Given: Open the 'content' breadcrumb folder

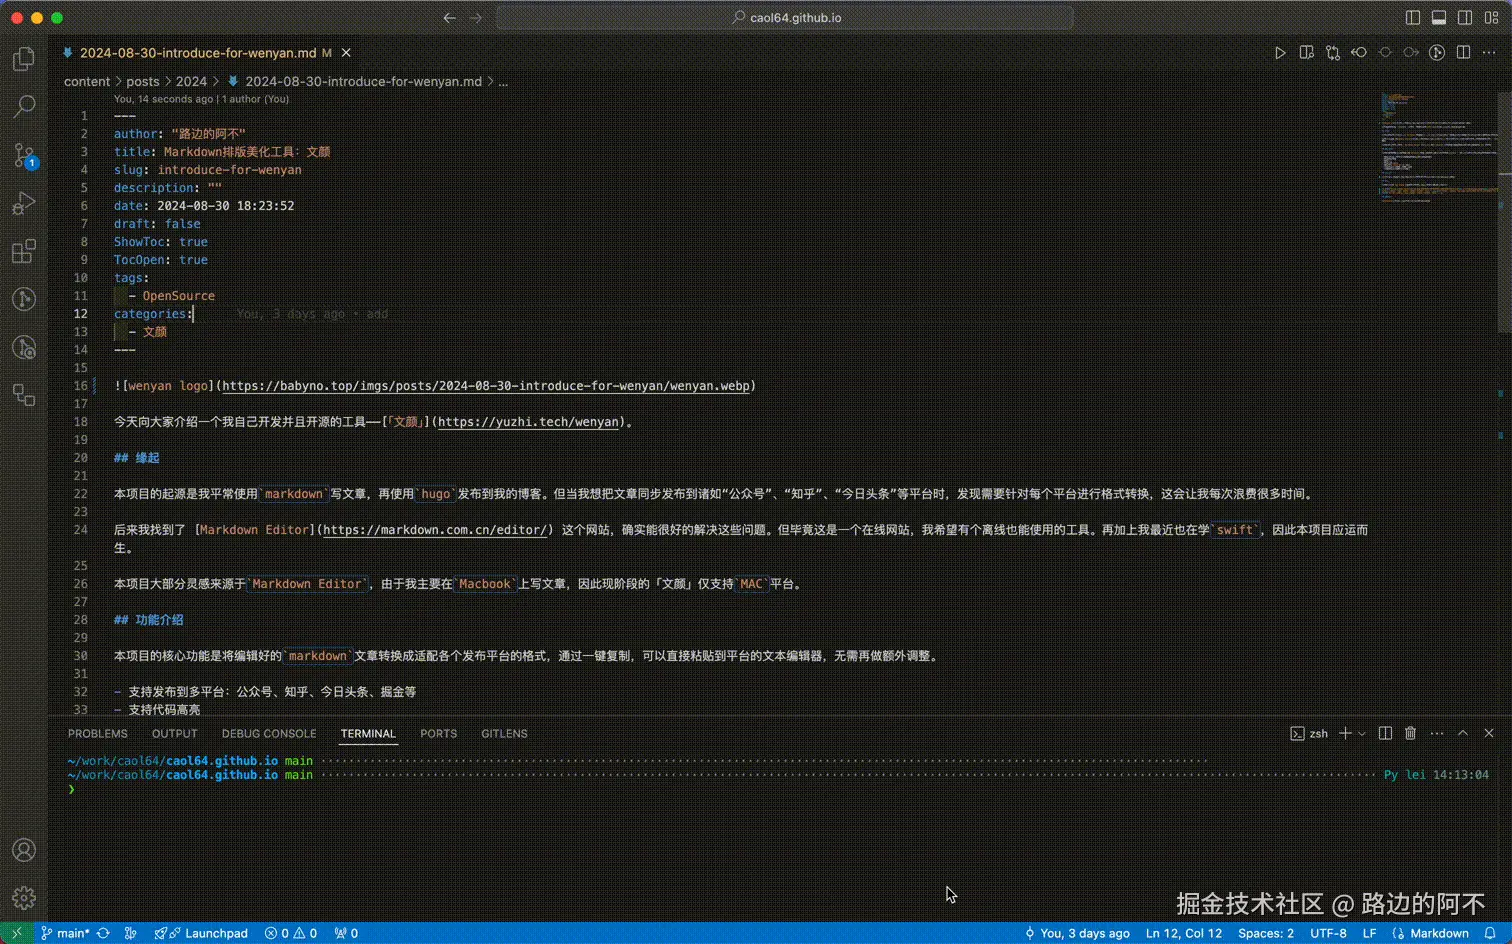Looking at the screenshot, I should click(87, 82).
